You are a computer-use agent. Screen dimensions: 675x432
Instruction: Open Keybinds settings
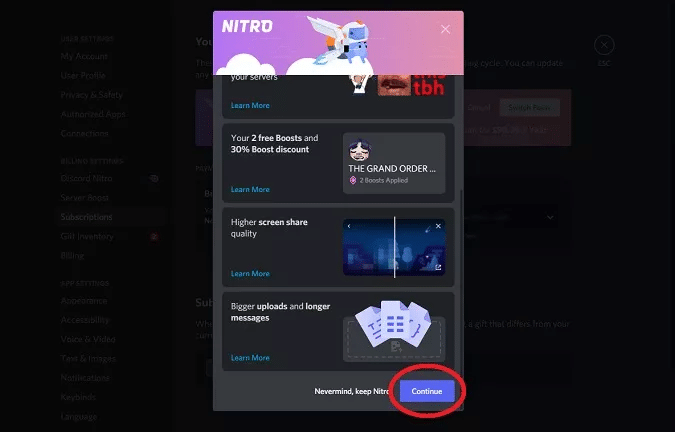click(x=78, y=397)
